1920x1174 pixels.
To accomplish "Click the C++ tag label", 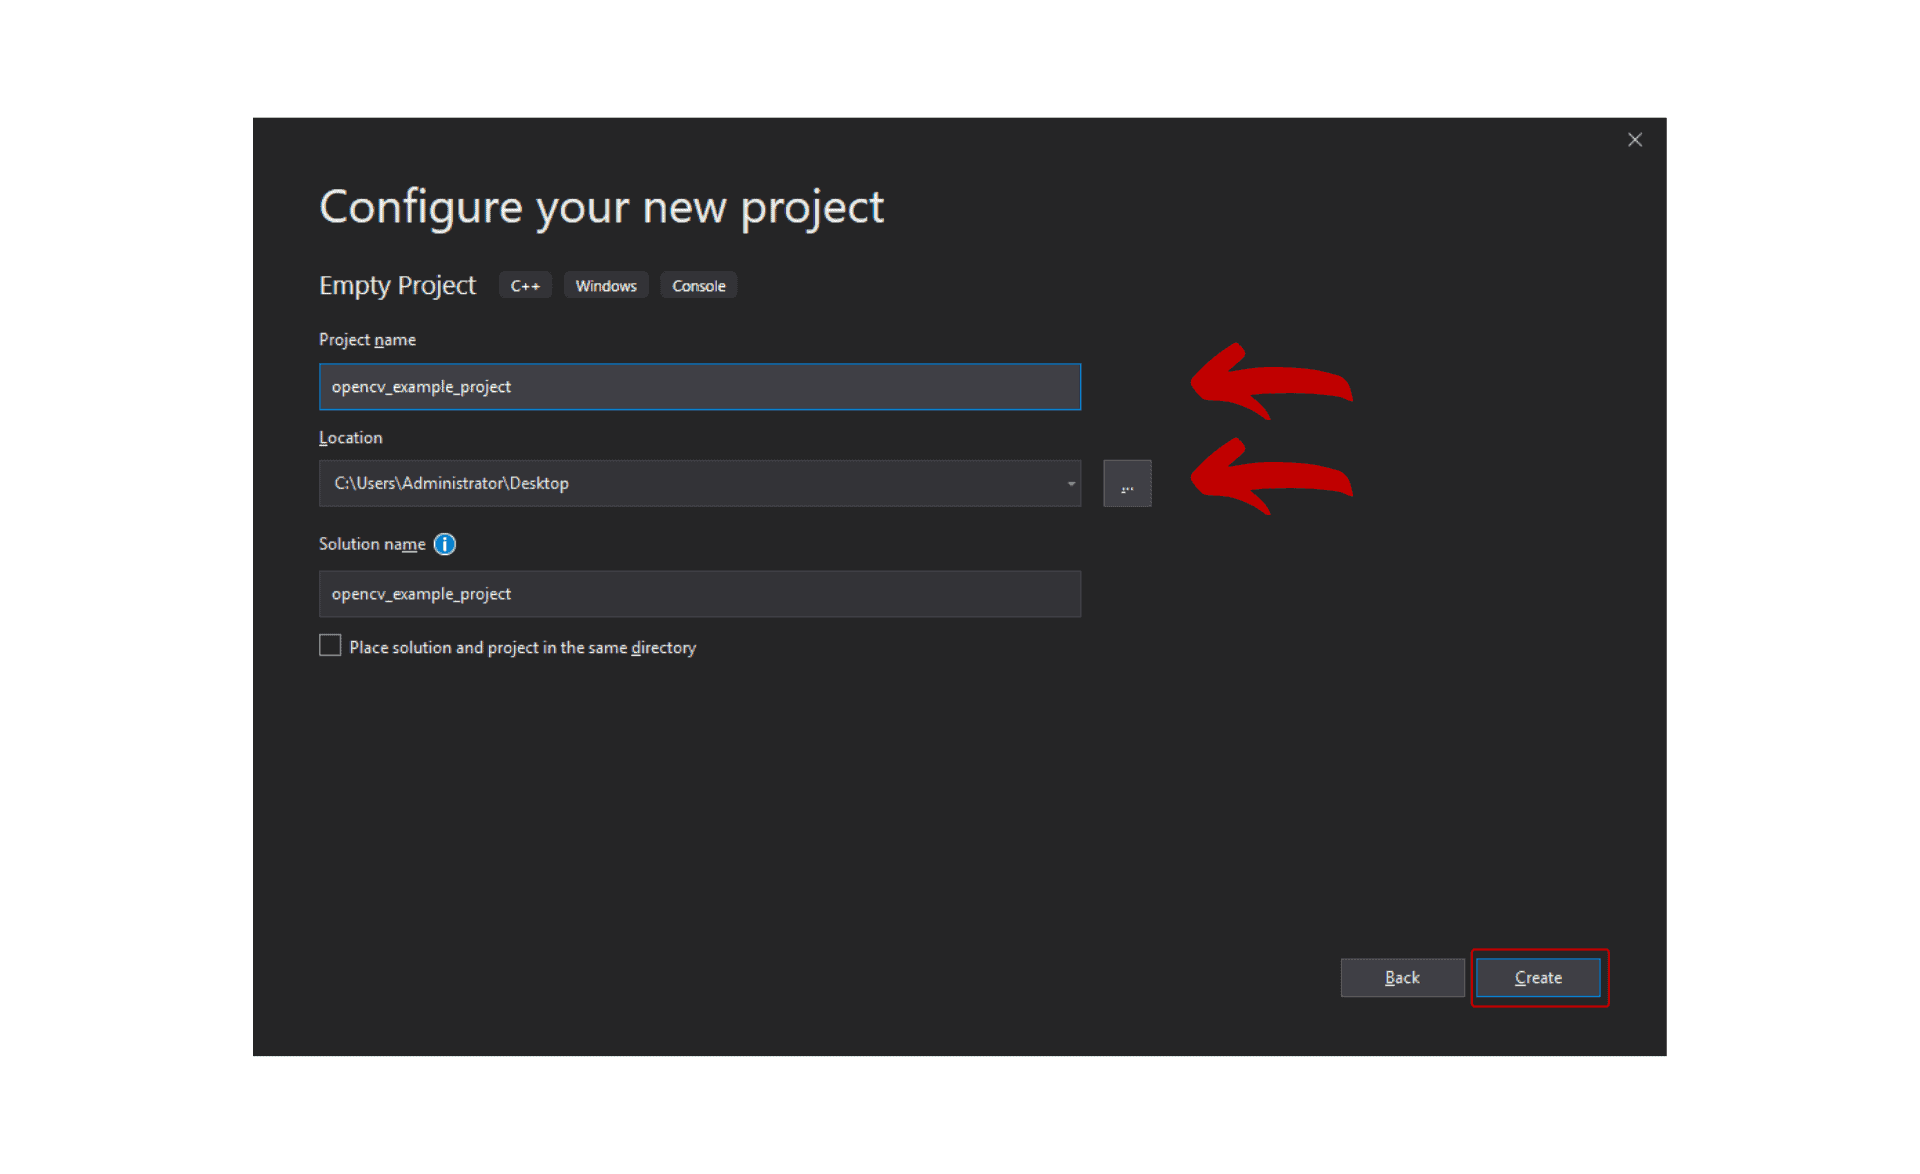I will pos(525,286).
